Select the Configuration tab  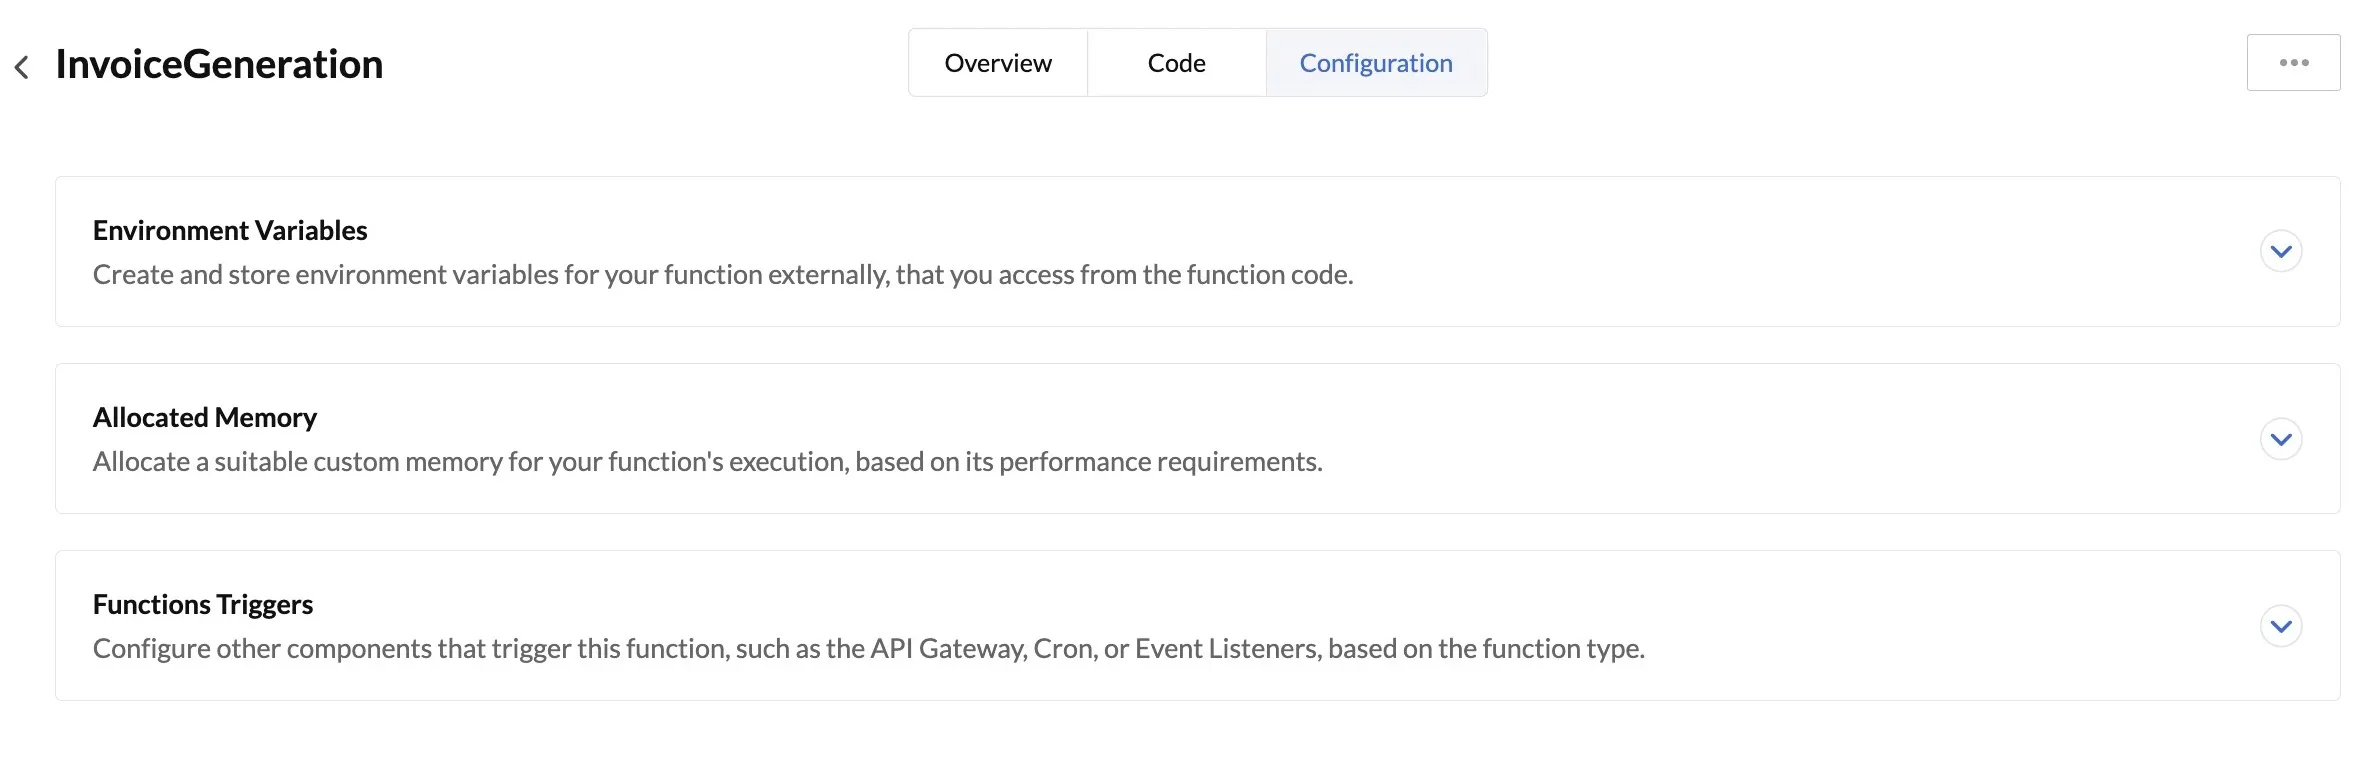tap(1376, 63)
